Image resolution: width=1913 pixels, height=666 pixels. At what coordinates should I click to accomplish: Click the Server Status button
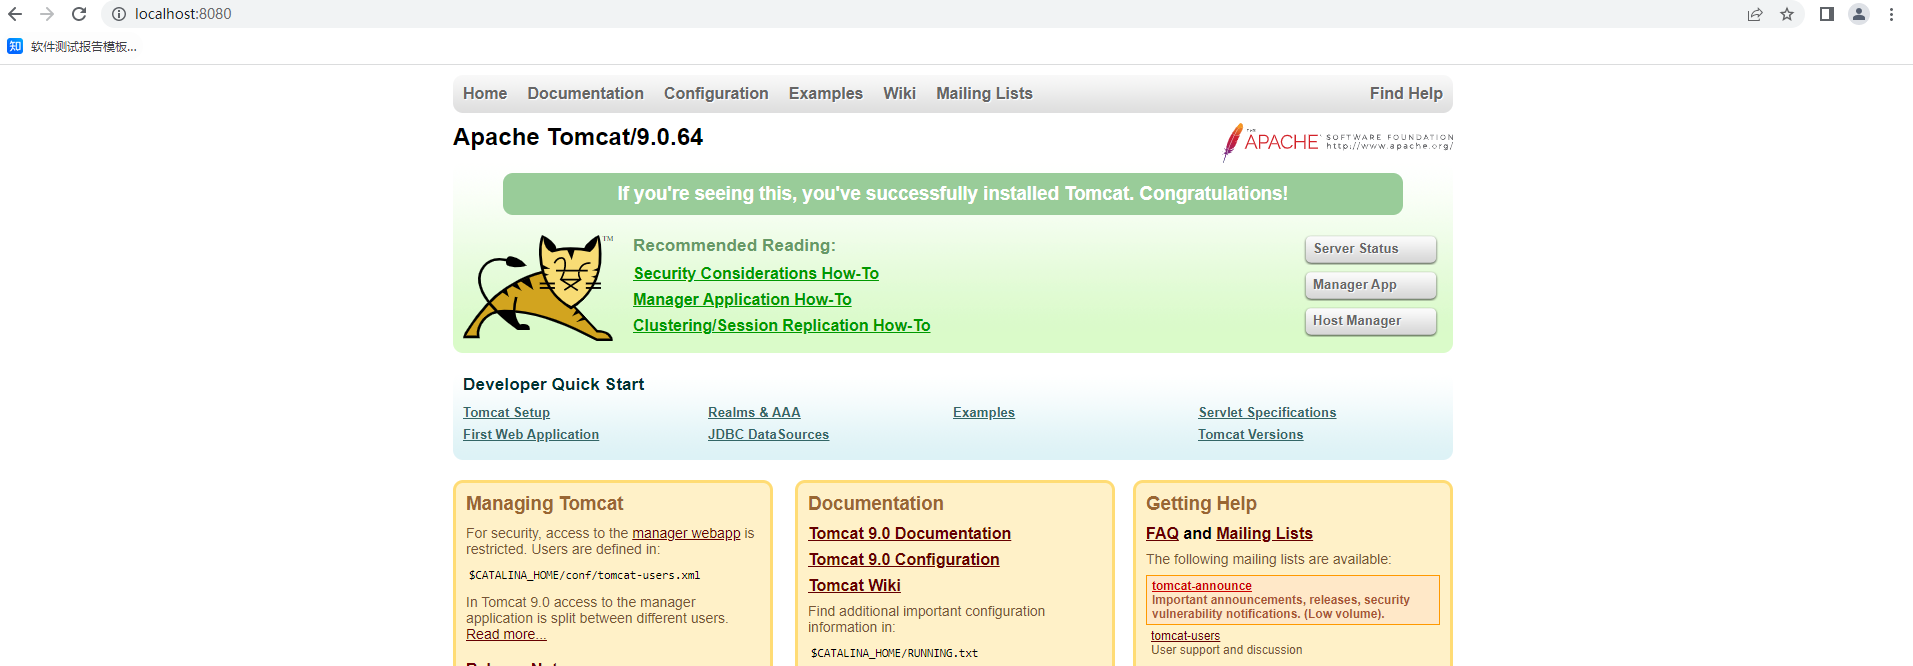pyautogui.click(x=1371, y=249)
